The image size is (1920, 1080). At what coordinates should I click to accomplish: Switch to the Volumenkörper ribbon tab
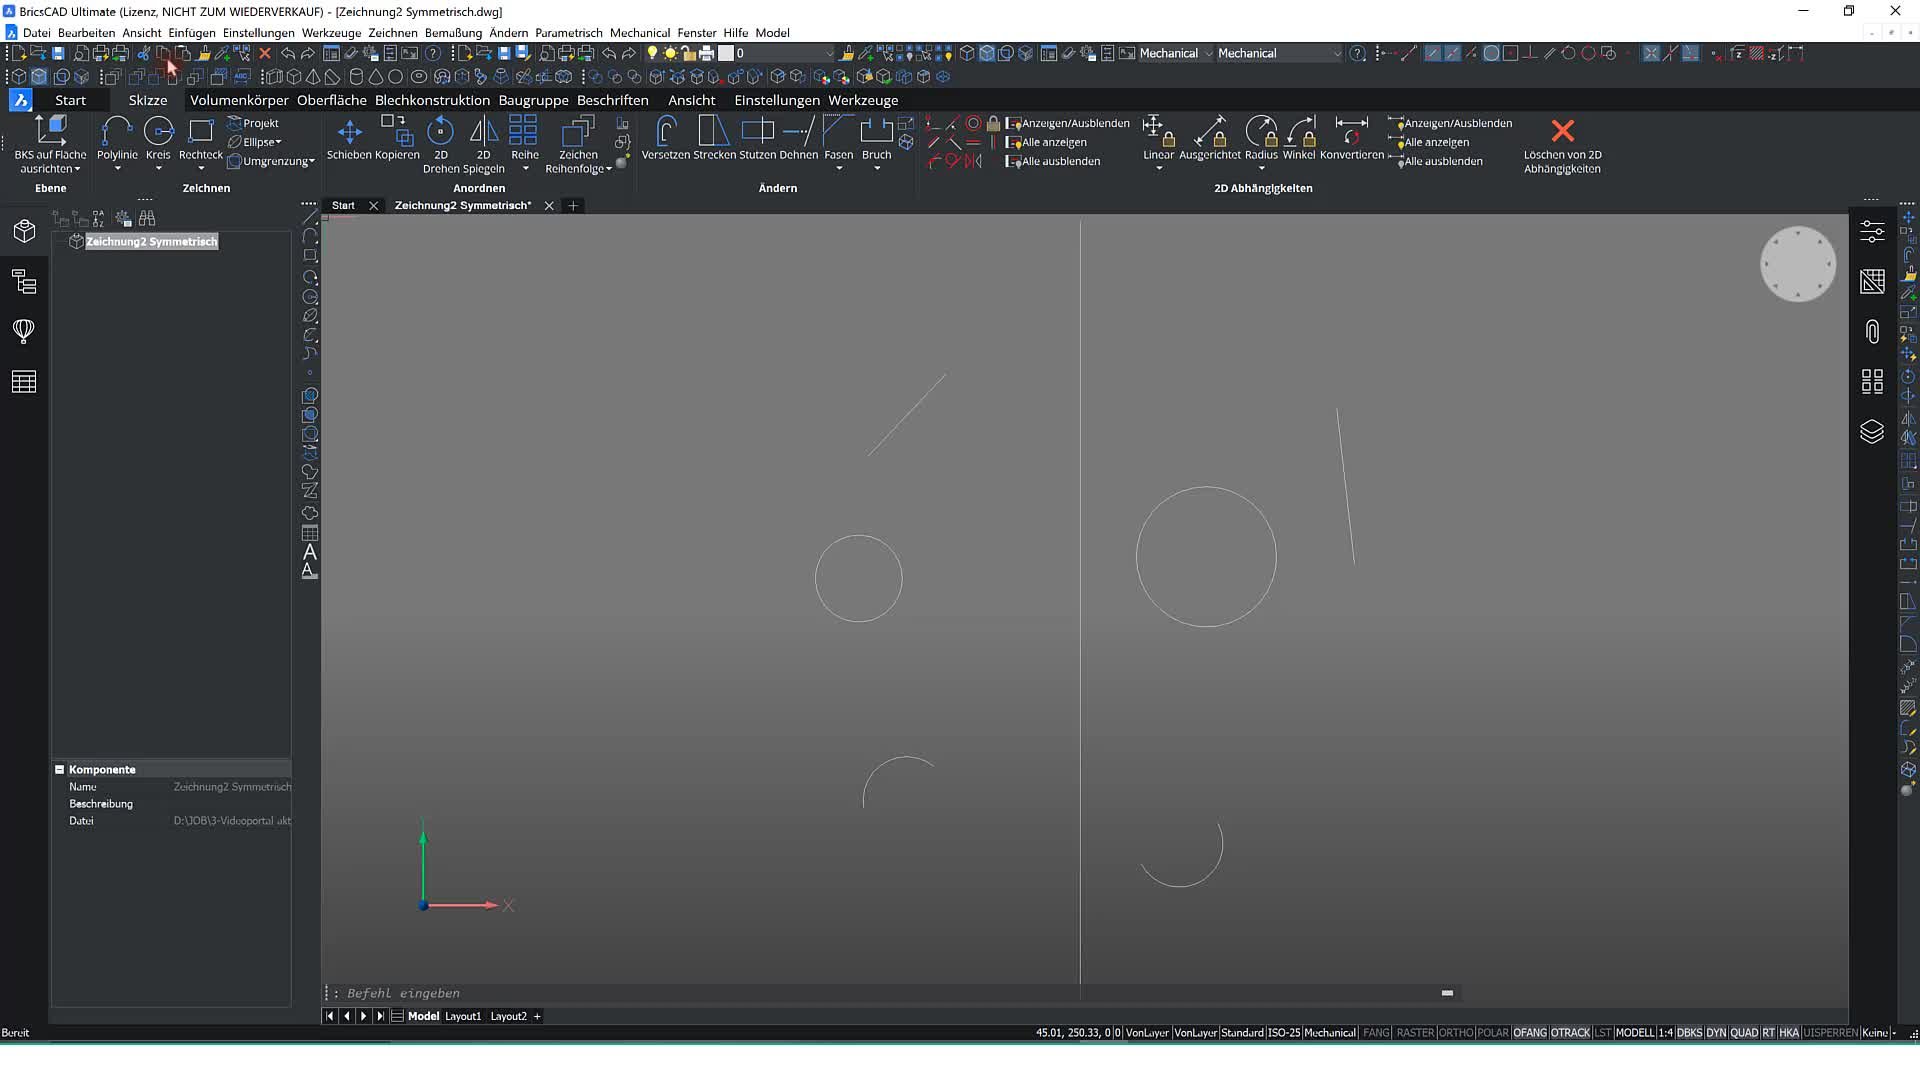tap(239, 100)
